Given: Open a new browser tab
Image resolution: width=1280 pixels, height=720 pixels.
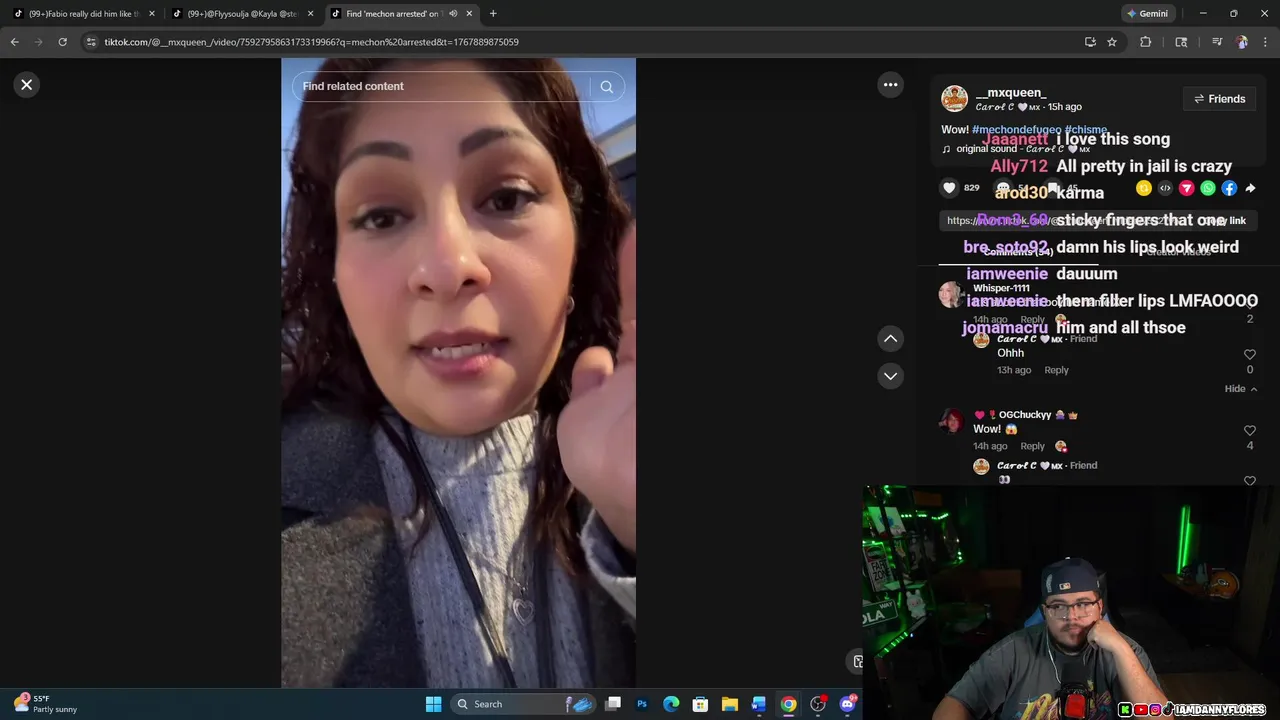Looking at the screenshot, I should click(493, 14).
